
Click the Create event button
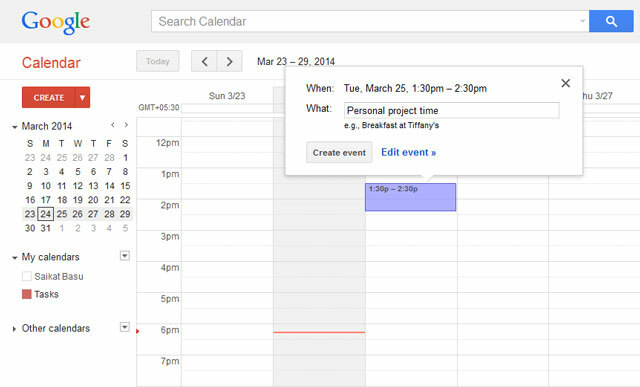[x=339, y=152]
